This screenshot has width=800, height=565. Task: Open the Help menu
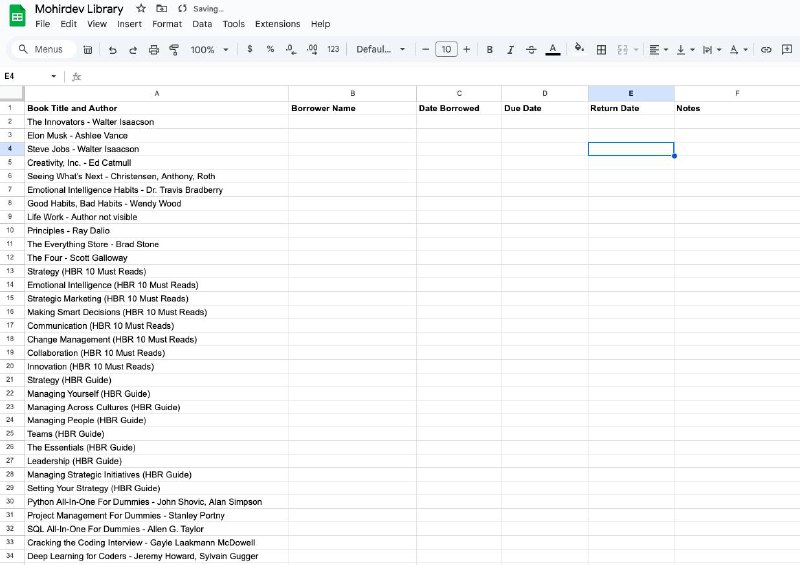pyautogui.click(x=320, y=24)
